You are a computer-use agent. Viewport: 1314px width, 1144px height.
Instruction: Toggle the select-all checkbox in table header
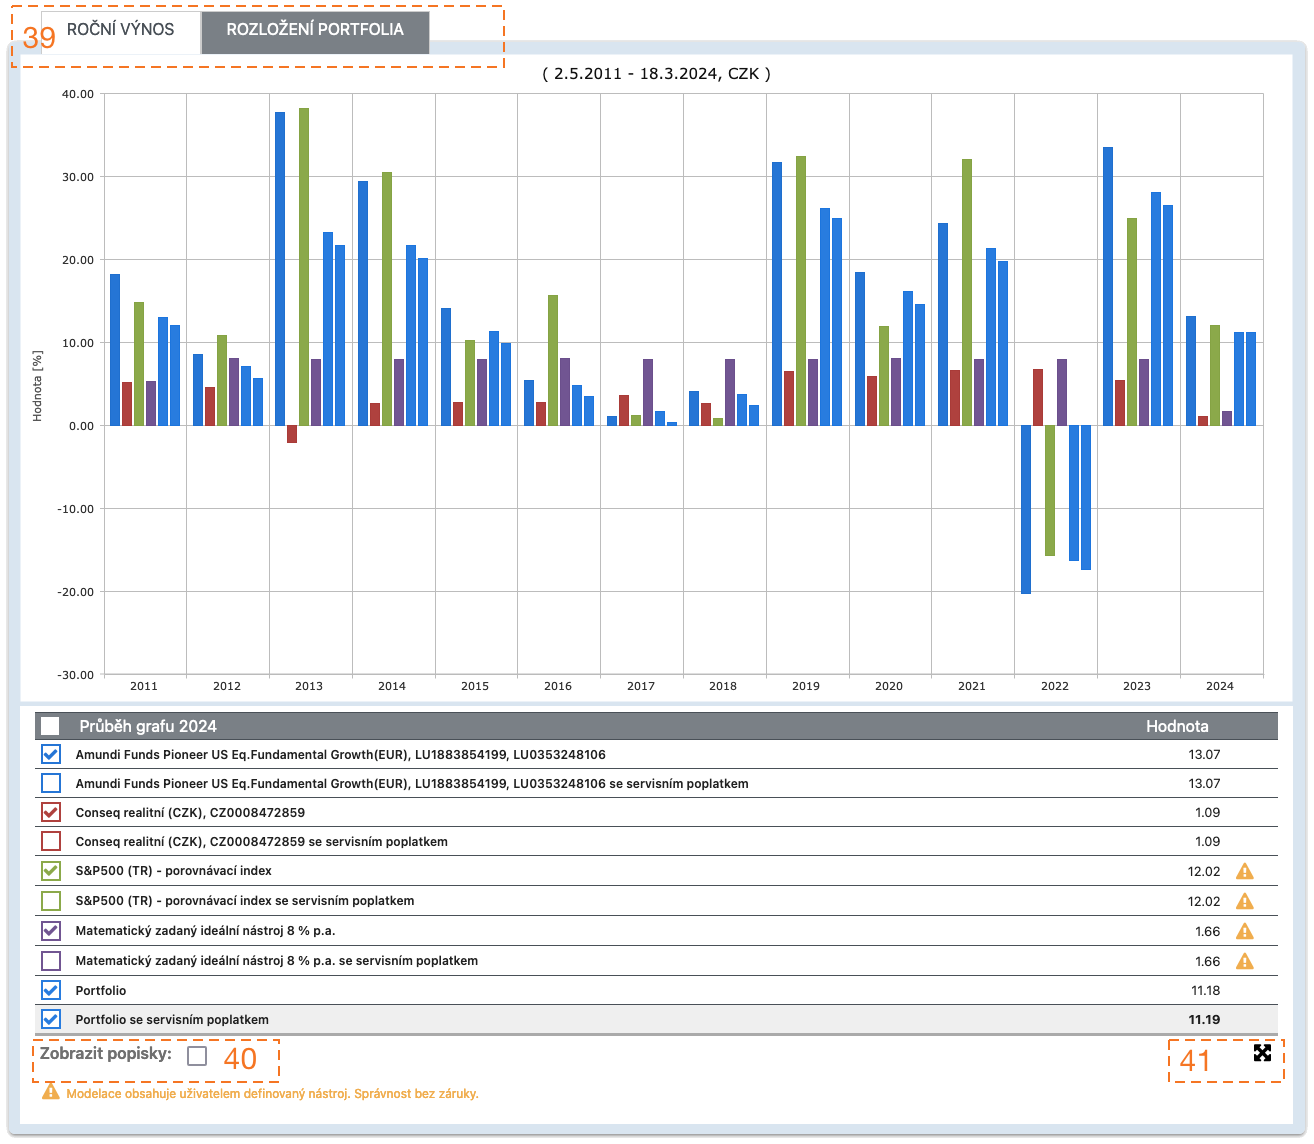[x=50, y=726]
